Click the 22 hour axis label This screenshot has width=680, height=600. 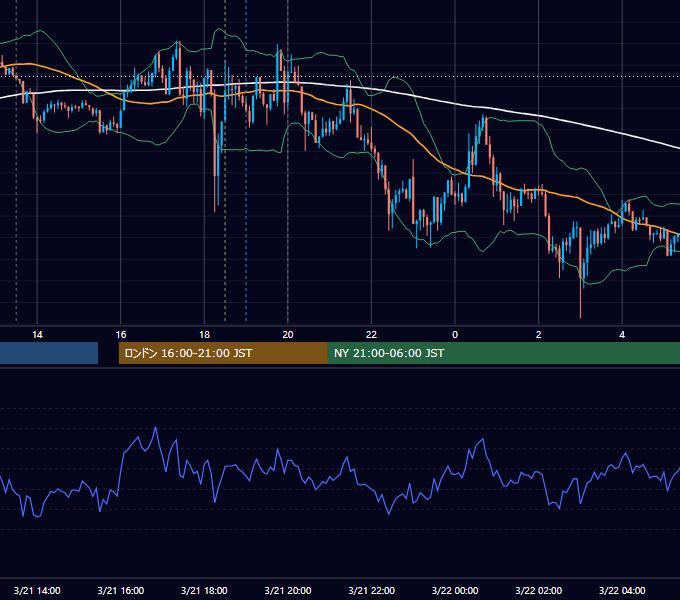click(371, 335)
